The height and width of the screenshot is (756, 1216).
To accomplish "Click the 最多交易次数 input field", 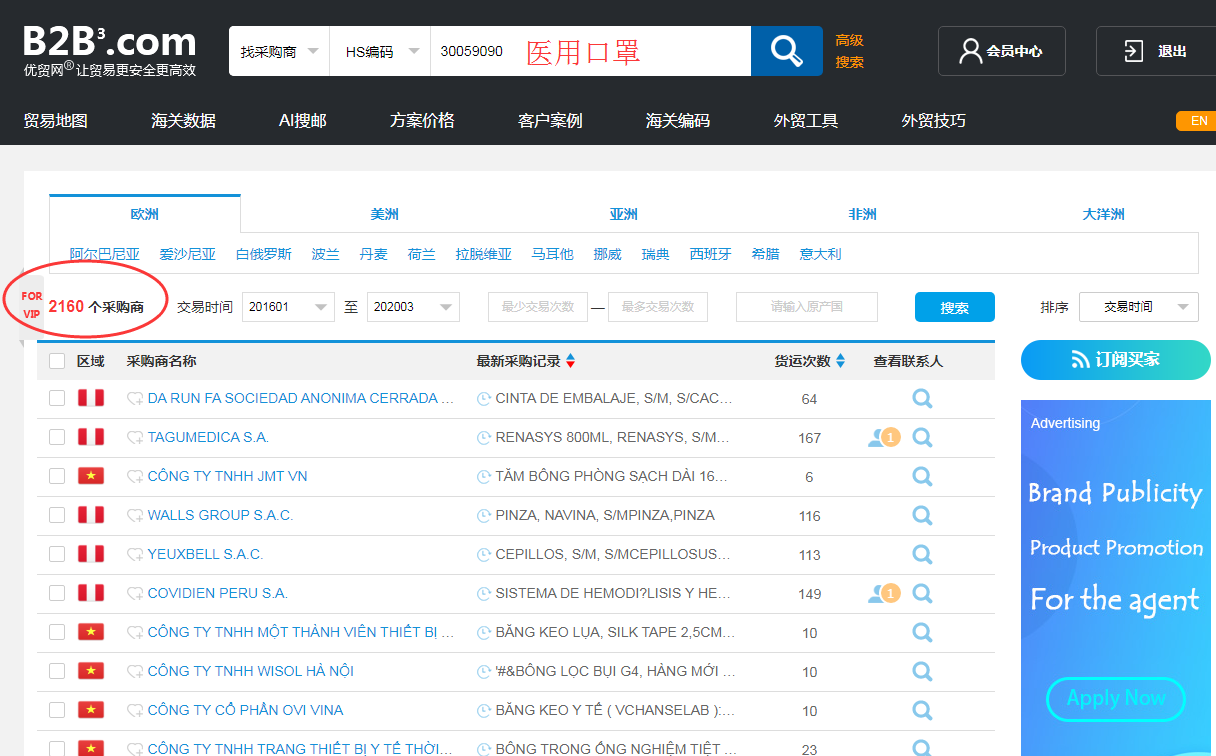I will coord(658,307).
